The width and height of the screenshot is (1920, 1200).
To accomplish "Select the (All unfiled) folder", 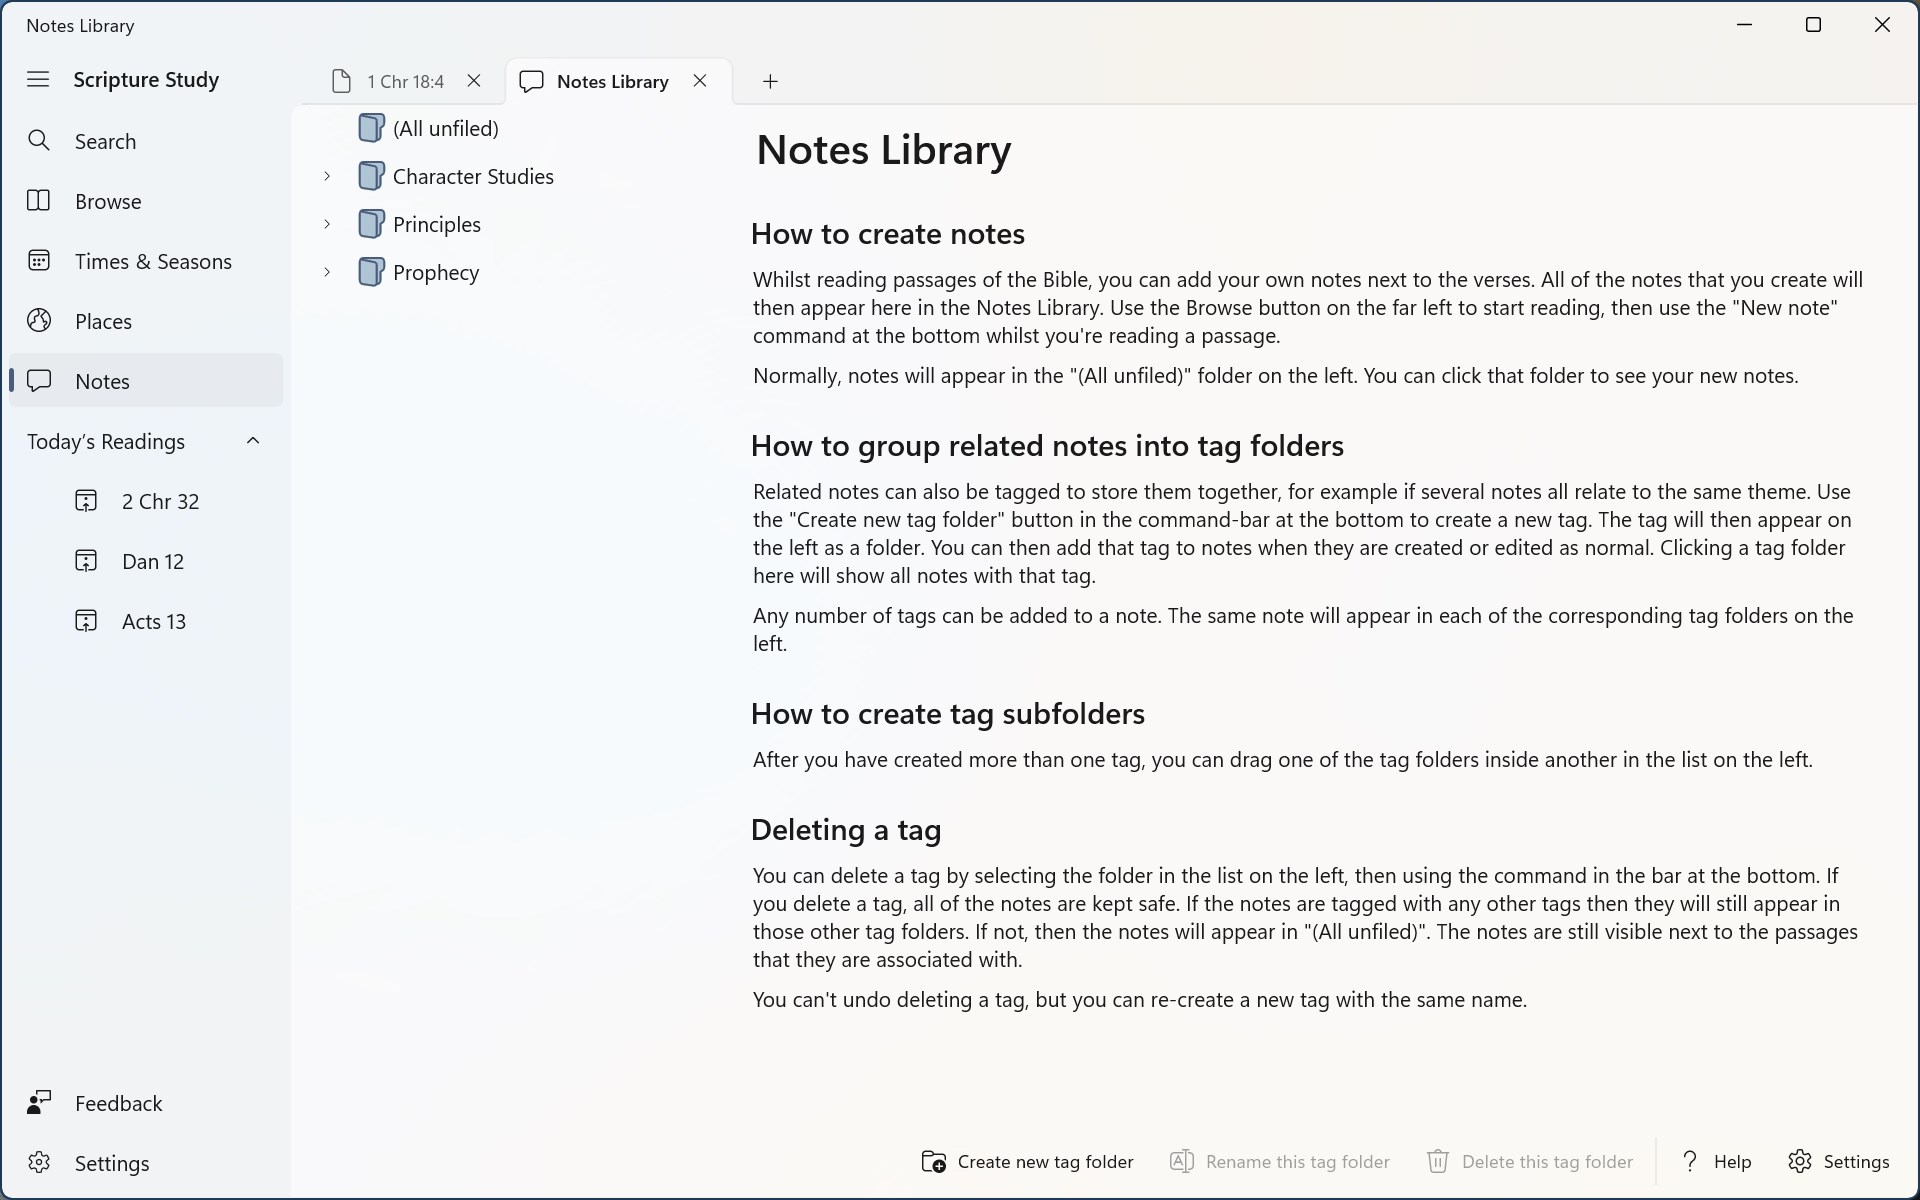I will [x=445, y=128].
